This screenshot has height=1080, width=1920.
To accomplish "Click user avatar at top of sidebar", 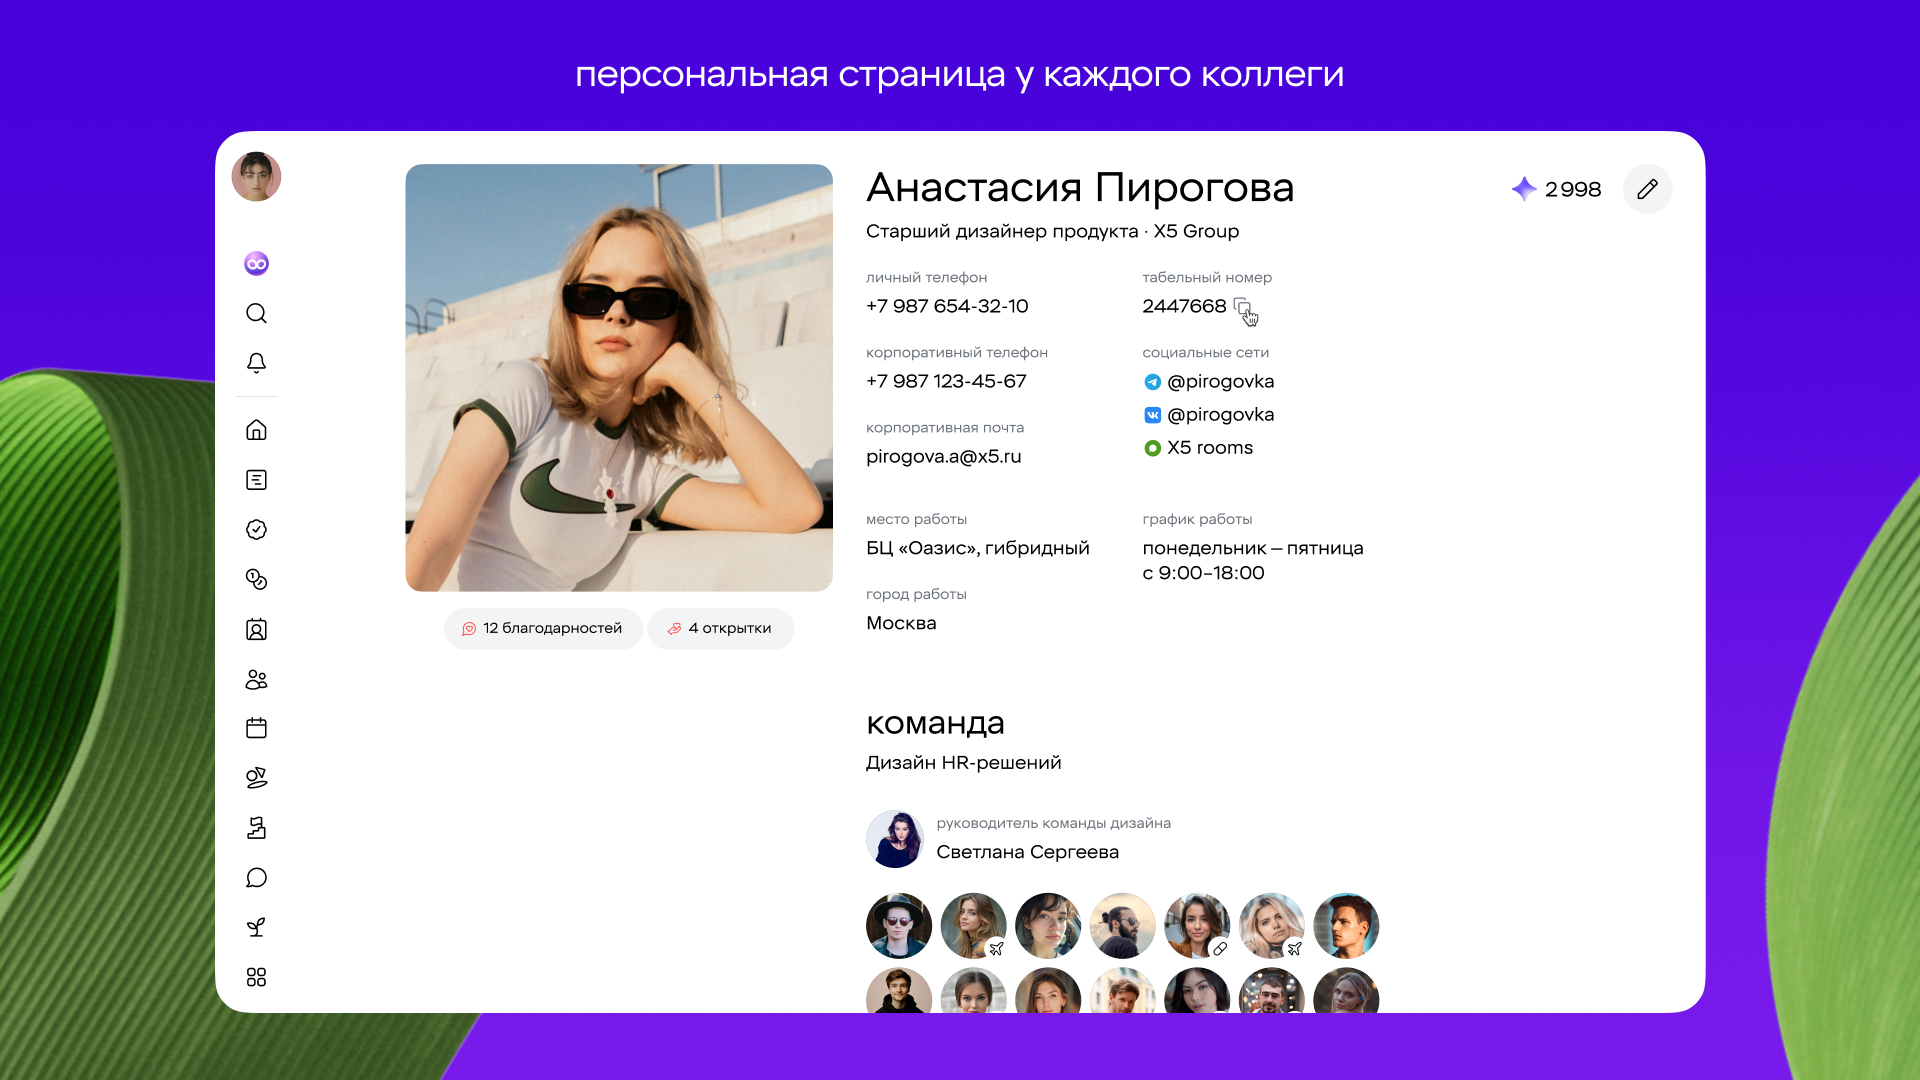I will (x=256, y=177).
